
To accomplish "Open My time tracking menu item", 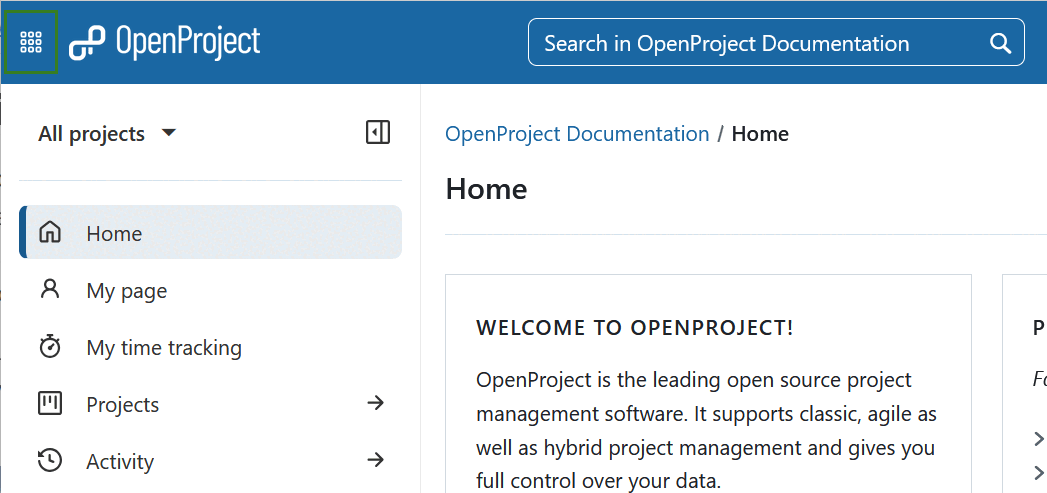I will (x=164, y=348).
